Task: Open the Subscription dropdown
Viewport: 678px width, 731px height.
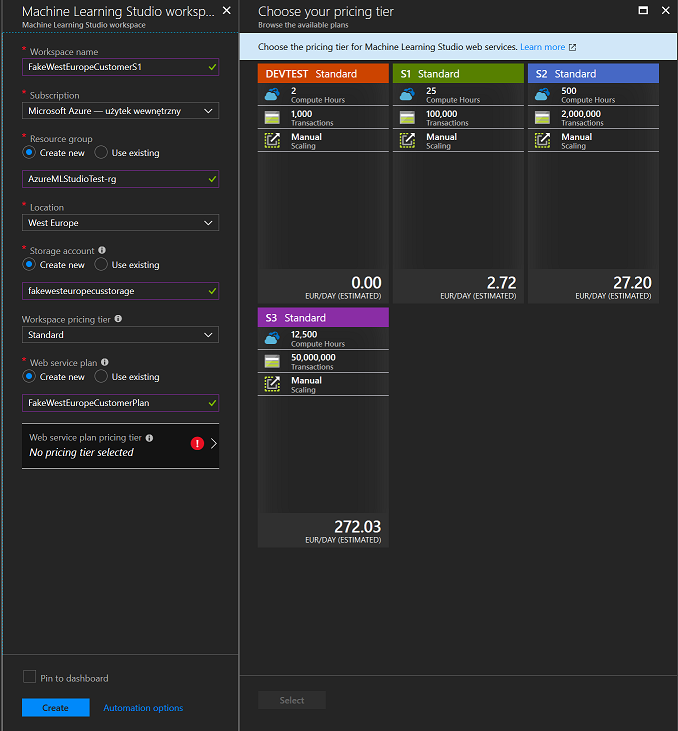Action: point(120,111)
